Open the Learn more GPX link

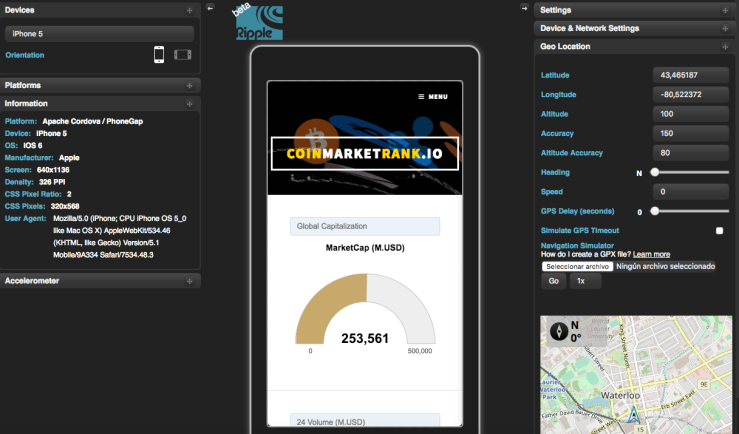pyautogui.click(x=651, y=255)
